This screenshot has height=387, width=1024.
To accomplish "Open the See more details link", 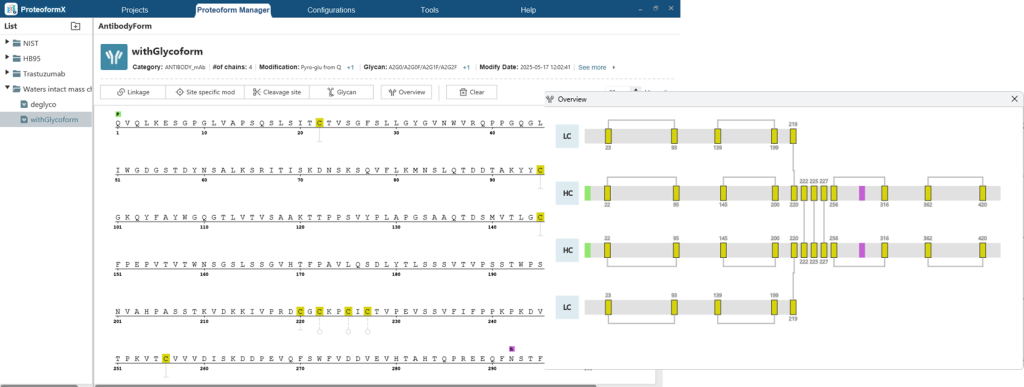I will click(x=592, y=67).
